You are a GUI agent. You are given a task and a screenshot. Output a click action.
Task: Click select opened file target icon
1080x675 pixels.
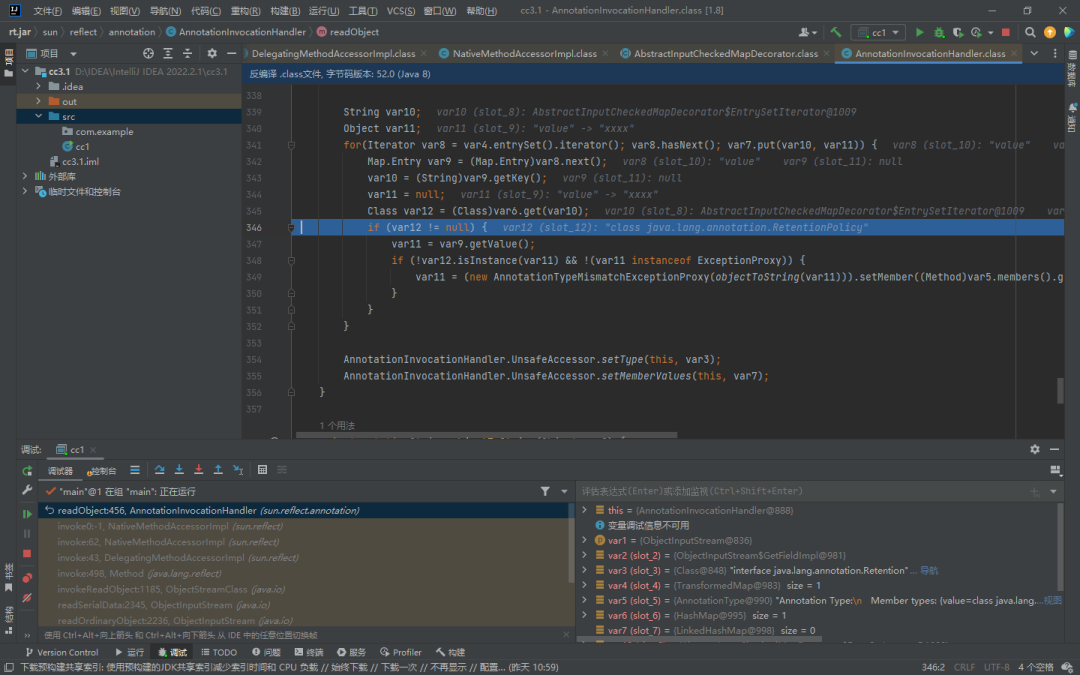(x=148, y=53)
